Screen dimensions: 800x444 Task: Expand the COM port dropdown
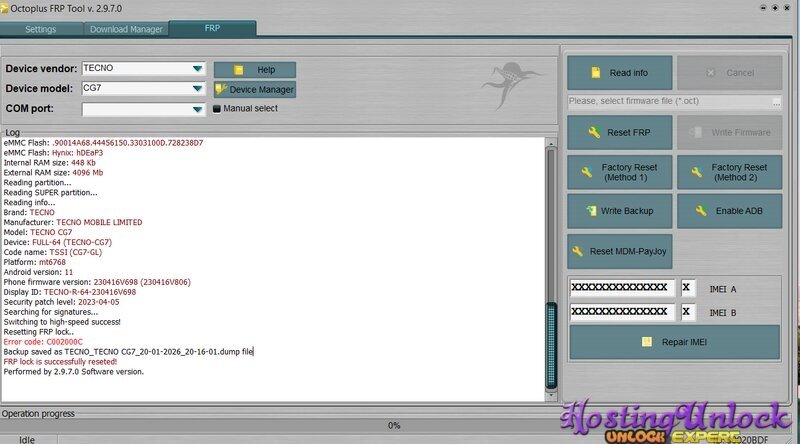[198, 109]
